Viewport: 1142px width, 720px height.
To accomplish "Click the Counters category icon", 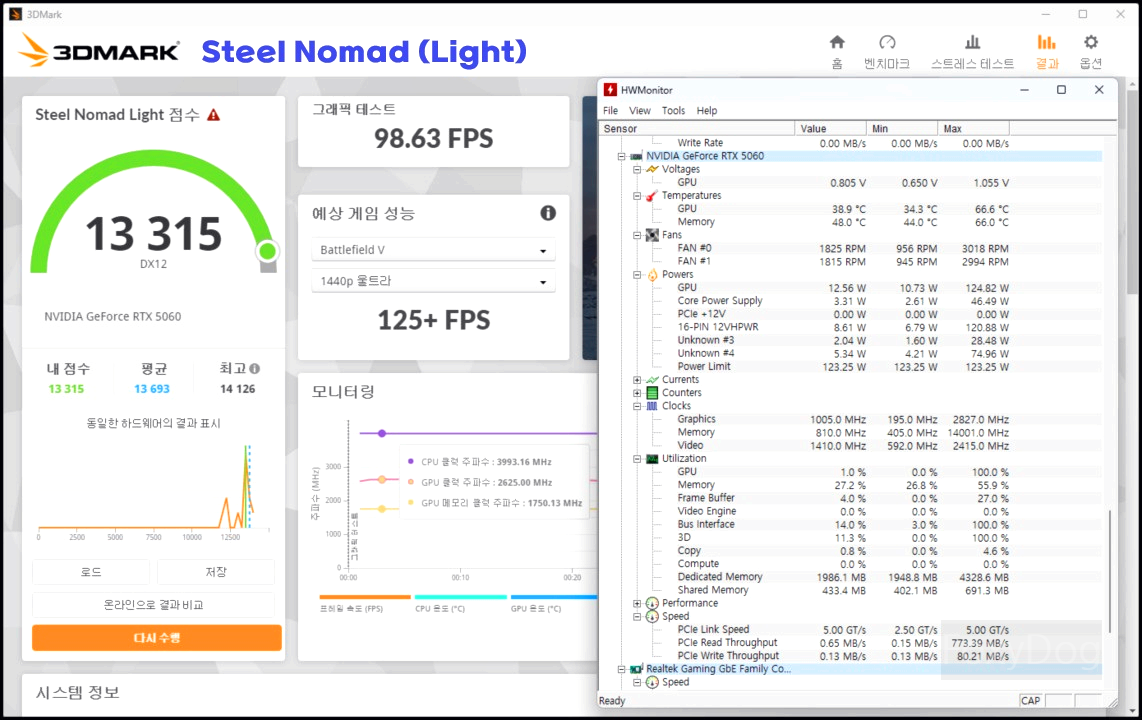I will coord(652,392).
